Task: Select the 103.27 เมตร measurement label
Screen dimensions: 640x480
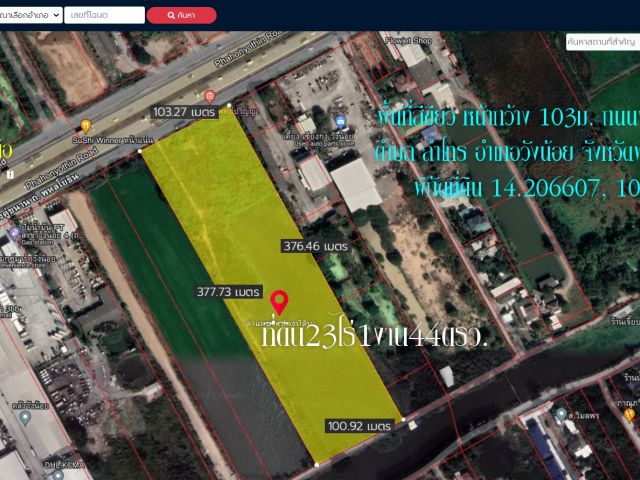Action: click(184, 112)
